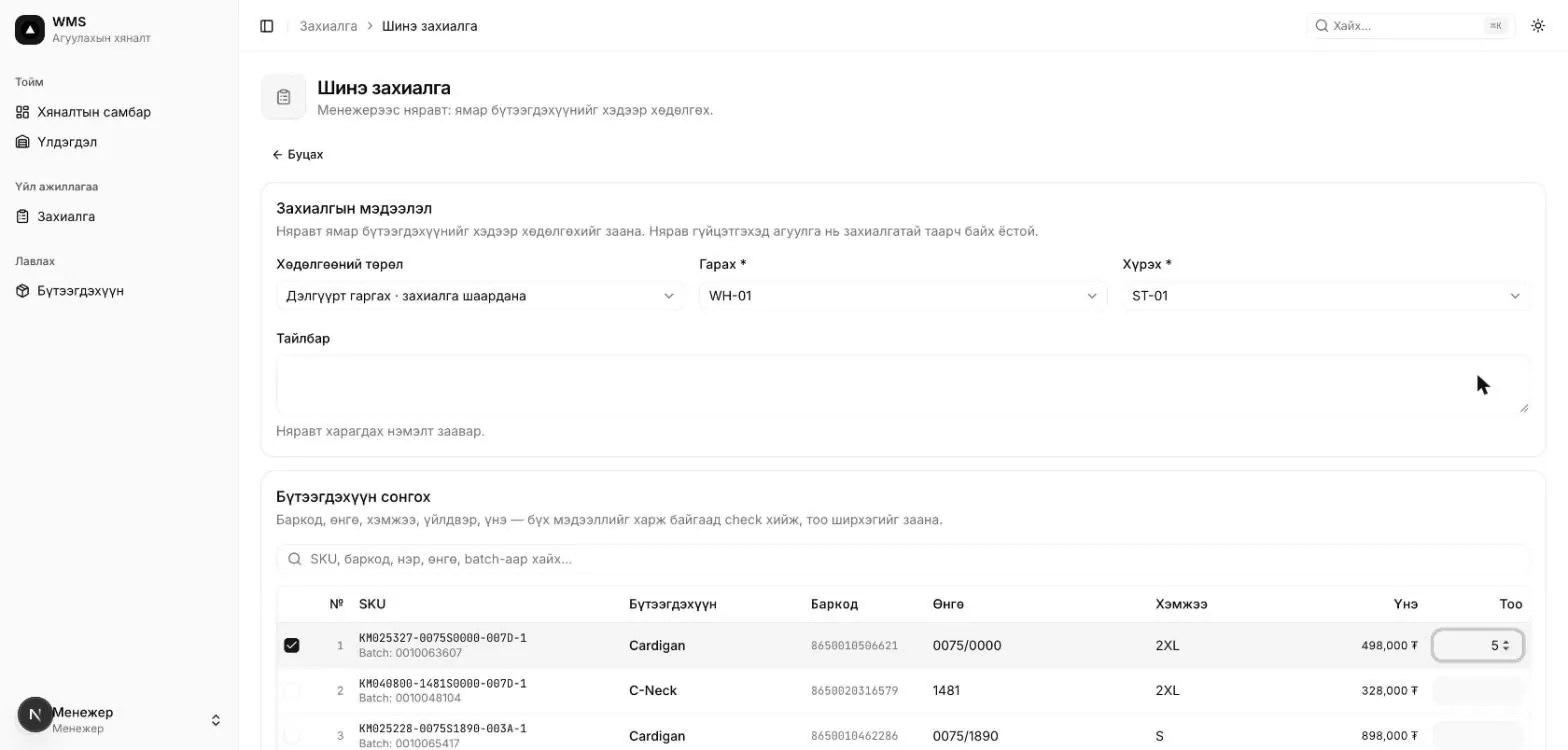Image resolution: width=1568 pixels, height=750 pixels.
Task: Click the clipboard icon beside Шинэ захиалга heading
Action: (284, 97)
